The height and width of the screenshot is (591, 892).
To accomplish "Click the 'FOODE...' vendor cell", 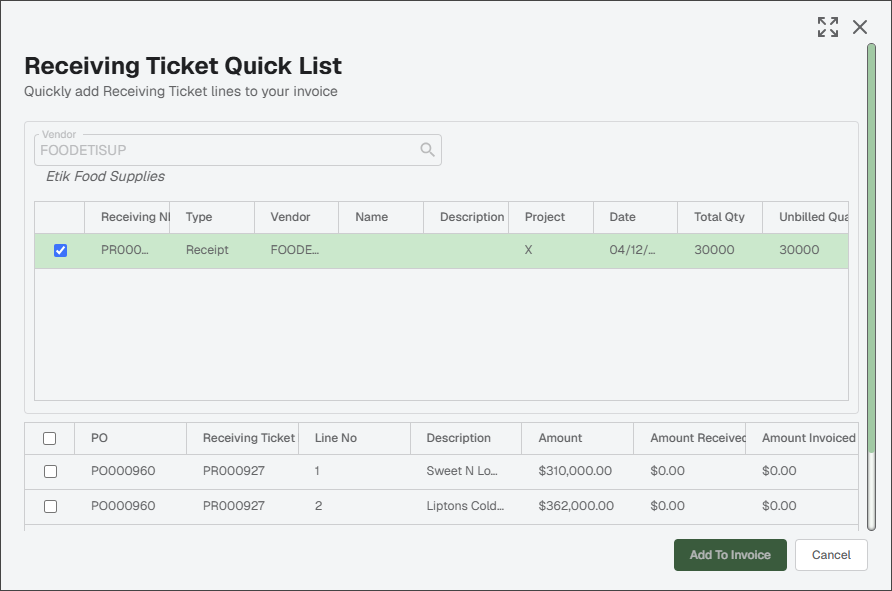I will (295, 250).
